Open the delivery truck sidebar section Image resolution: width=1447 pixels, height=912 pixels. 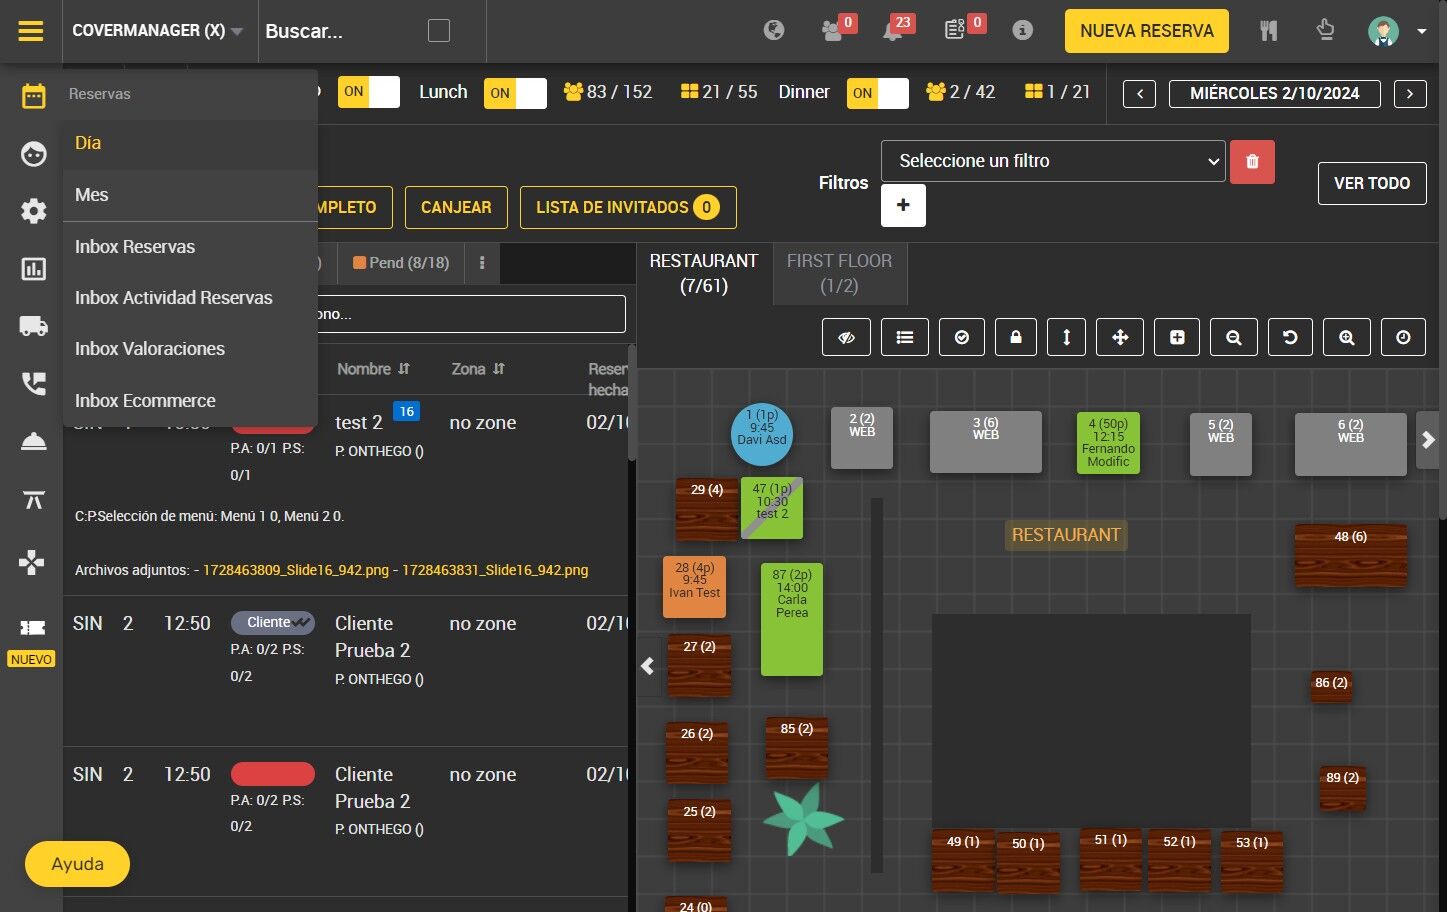tap(33, 325)
